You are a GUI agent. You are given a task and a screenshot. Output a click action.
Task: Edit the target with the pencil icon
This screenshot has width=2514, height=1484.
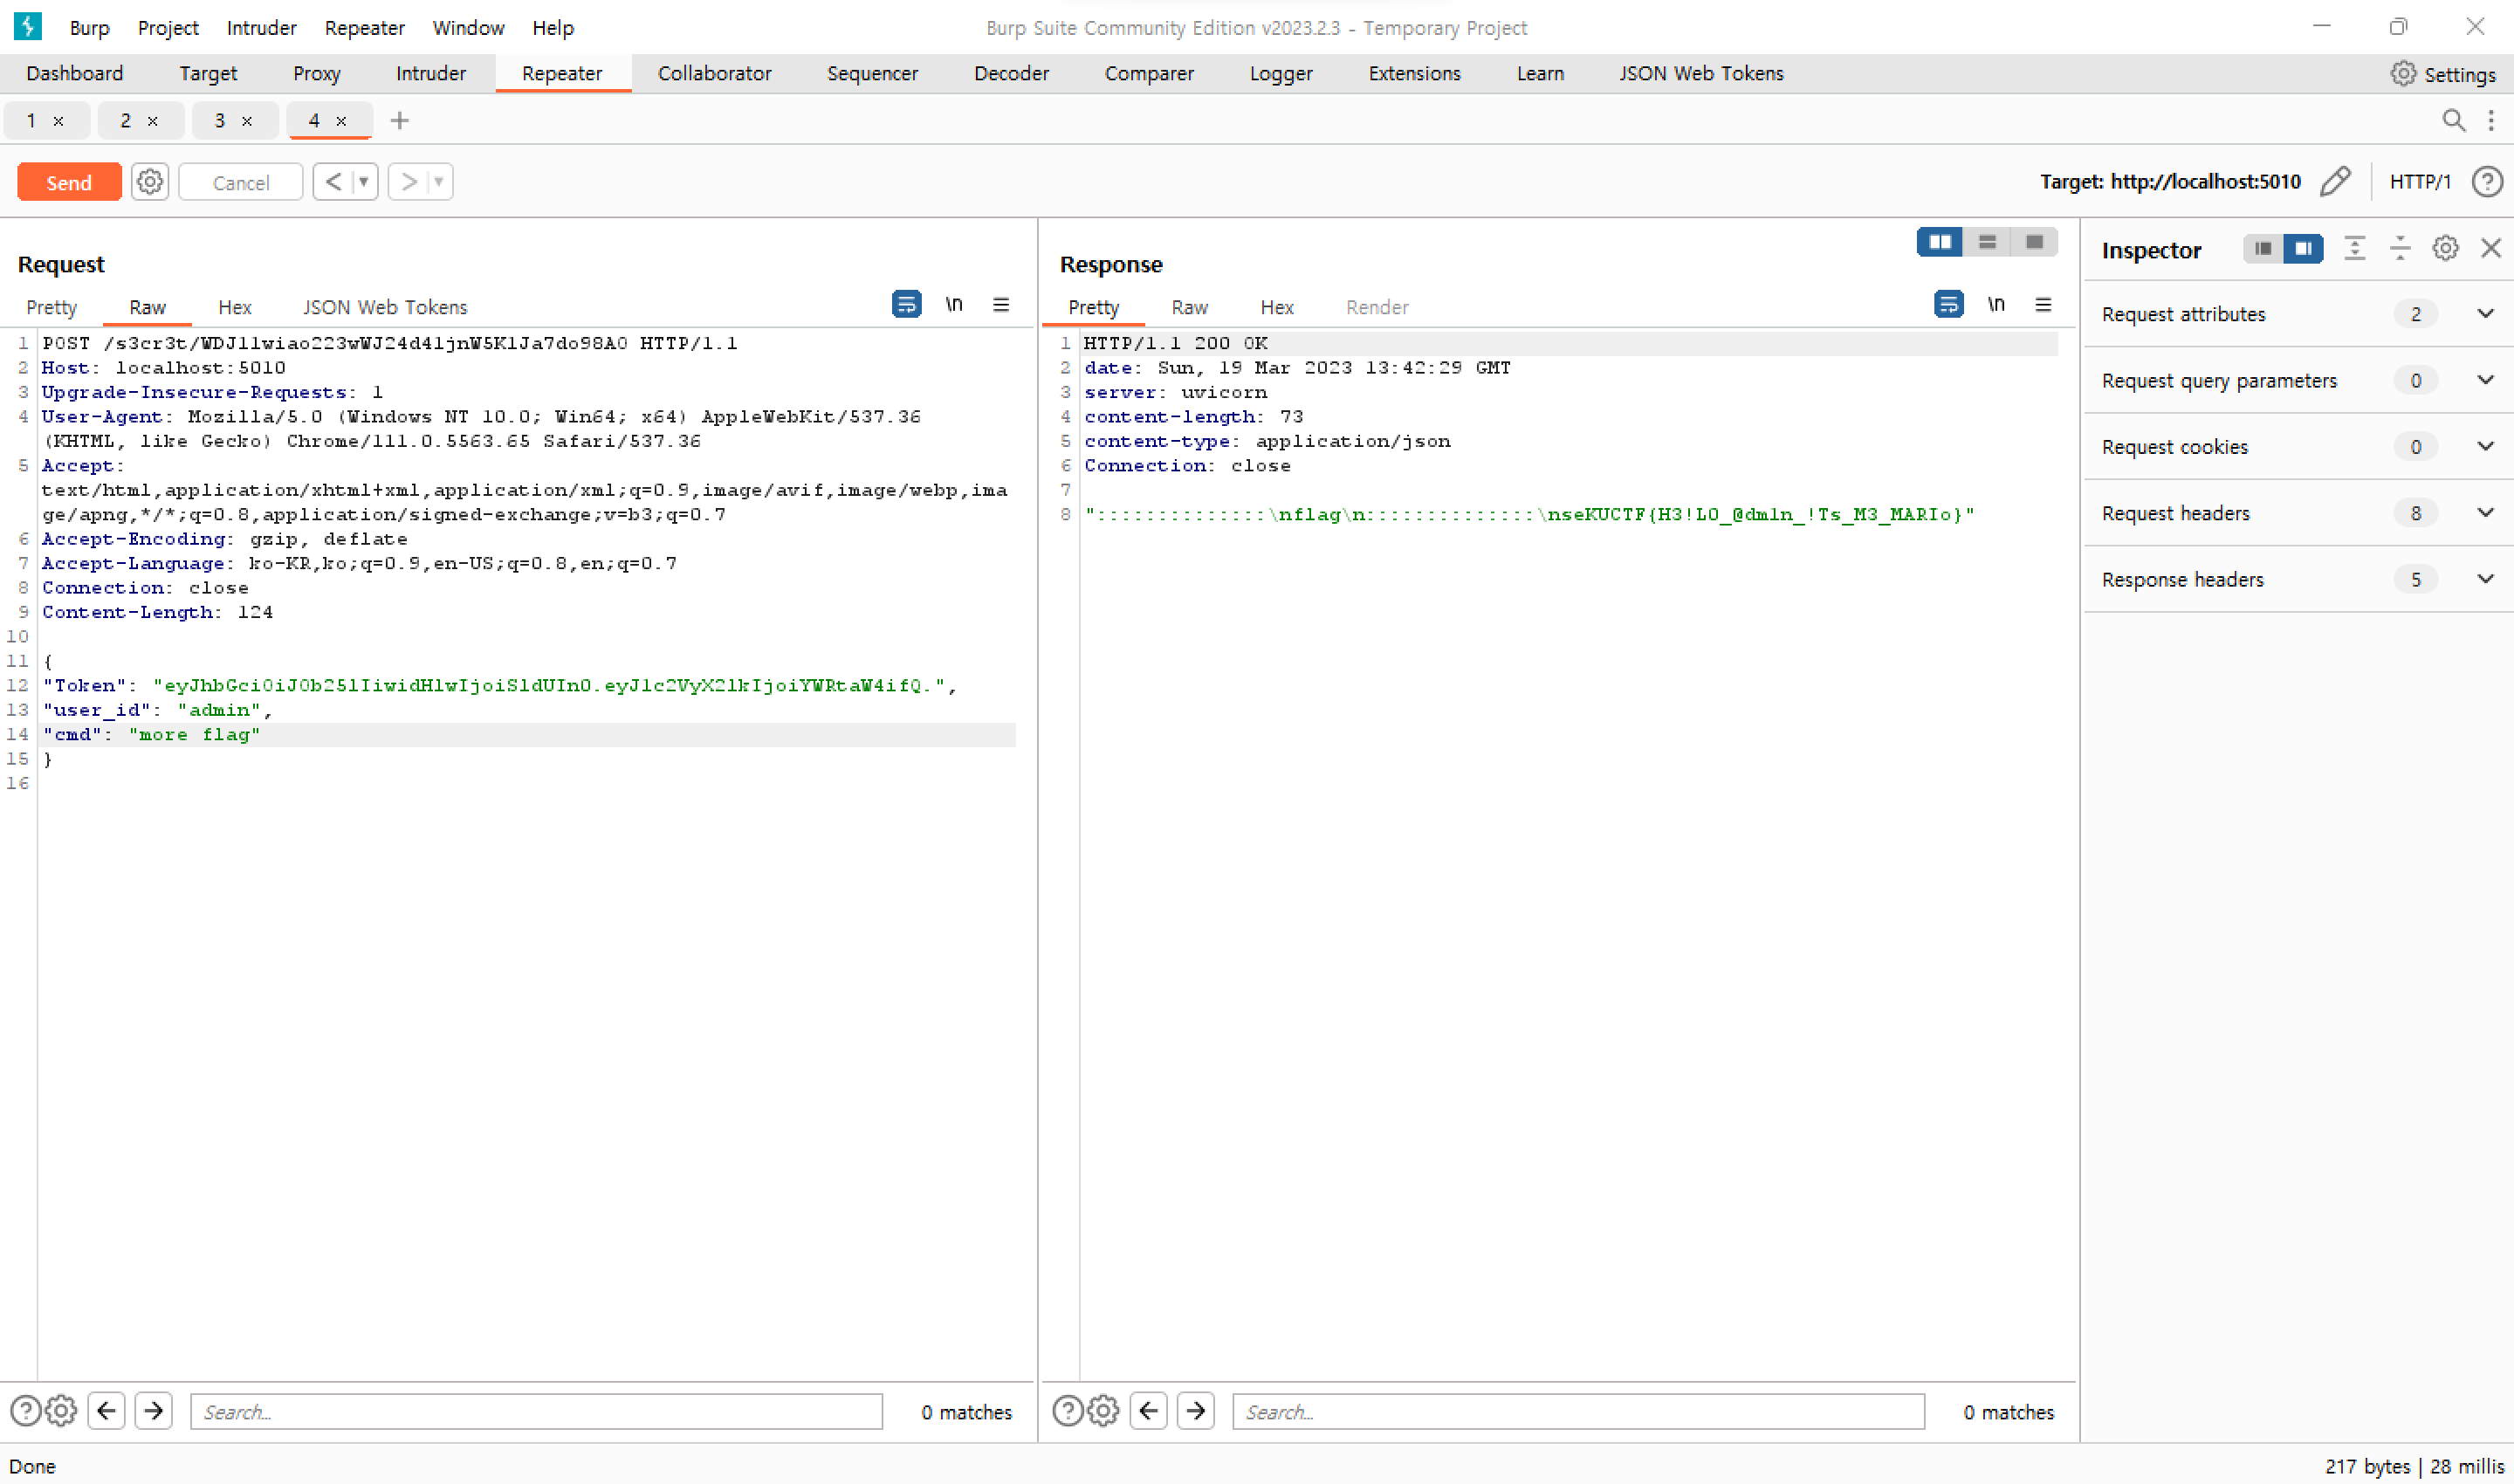pos(2336,181)
